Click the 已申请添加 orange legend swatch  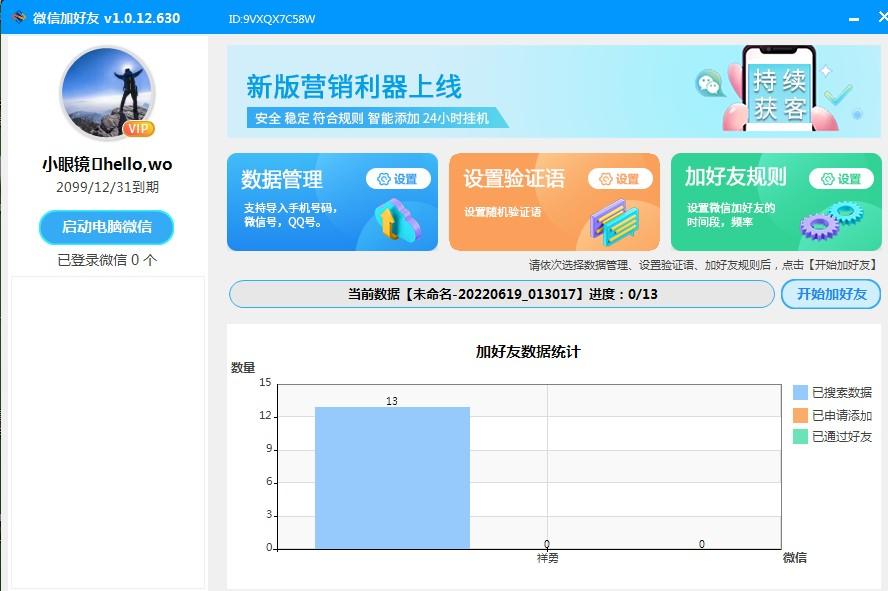click(800, 415)
